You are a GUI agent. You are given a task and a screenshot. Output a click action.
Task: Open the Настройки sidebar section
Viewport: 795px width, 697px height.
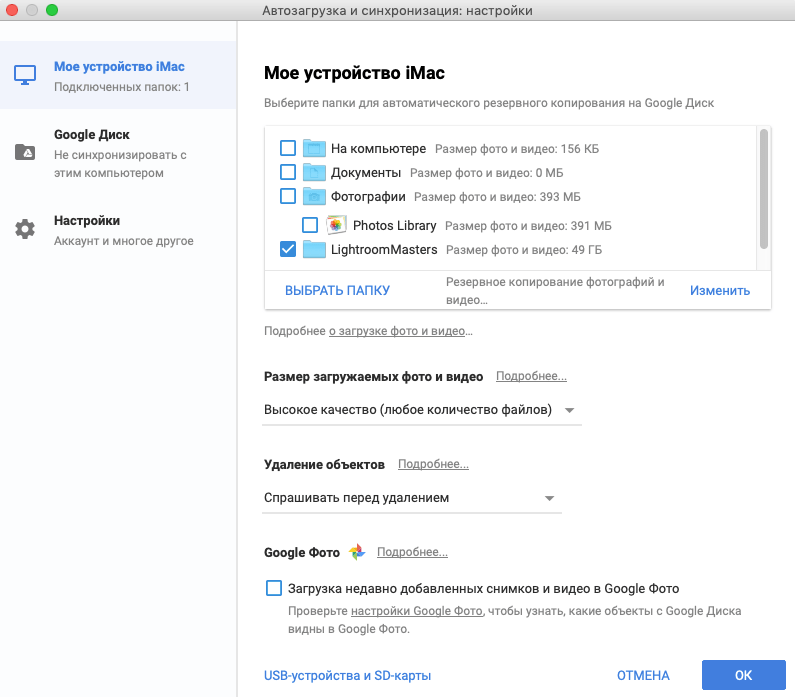[118, 230]
